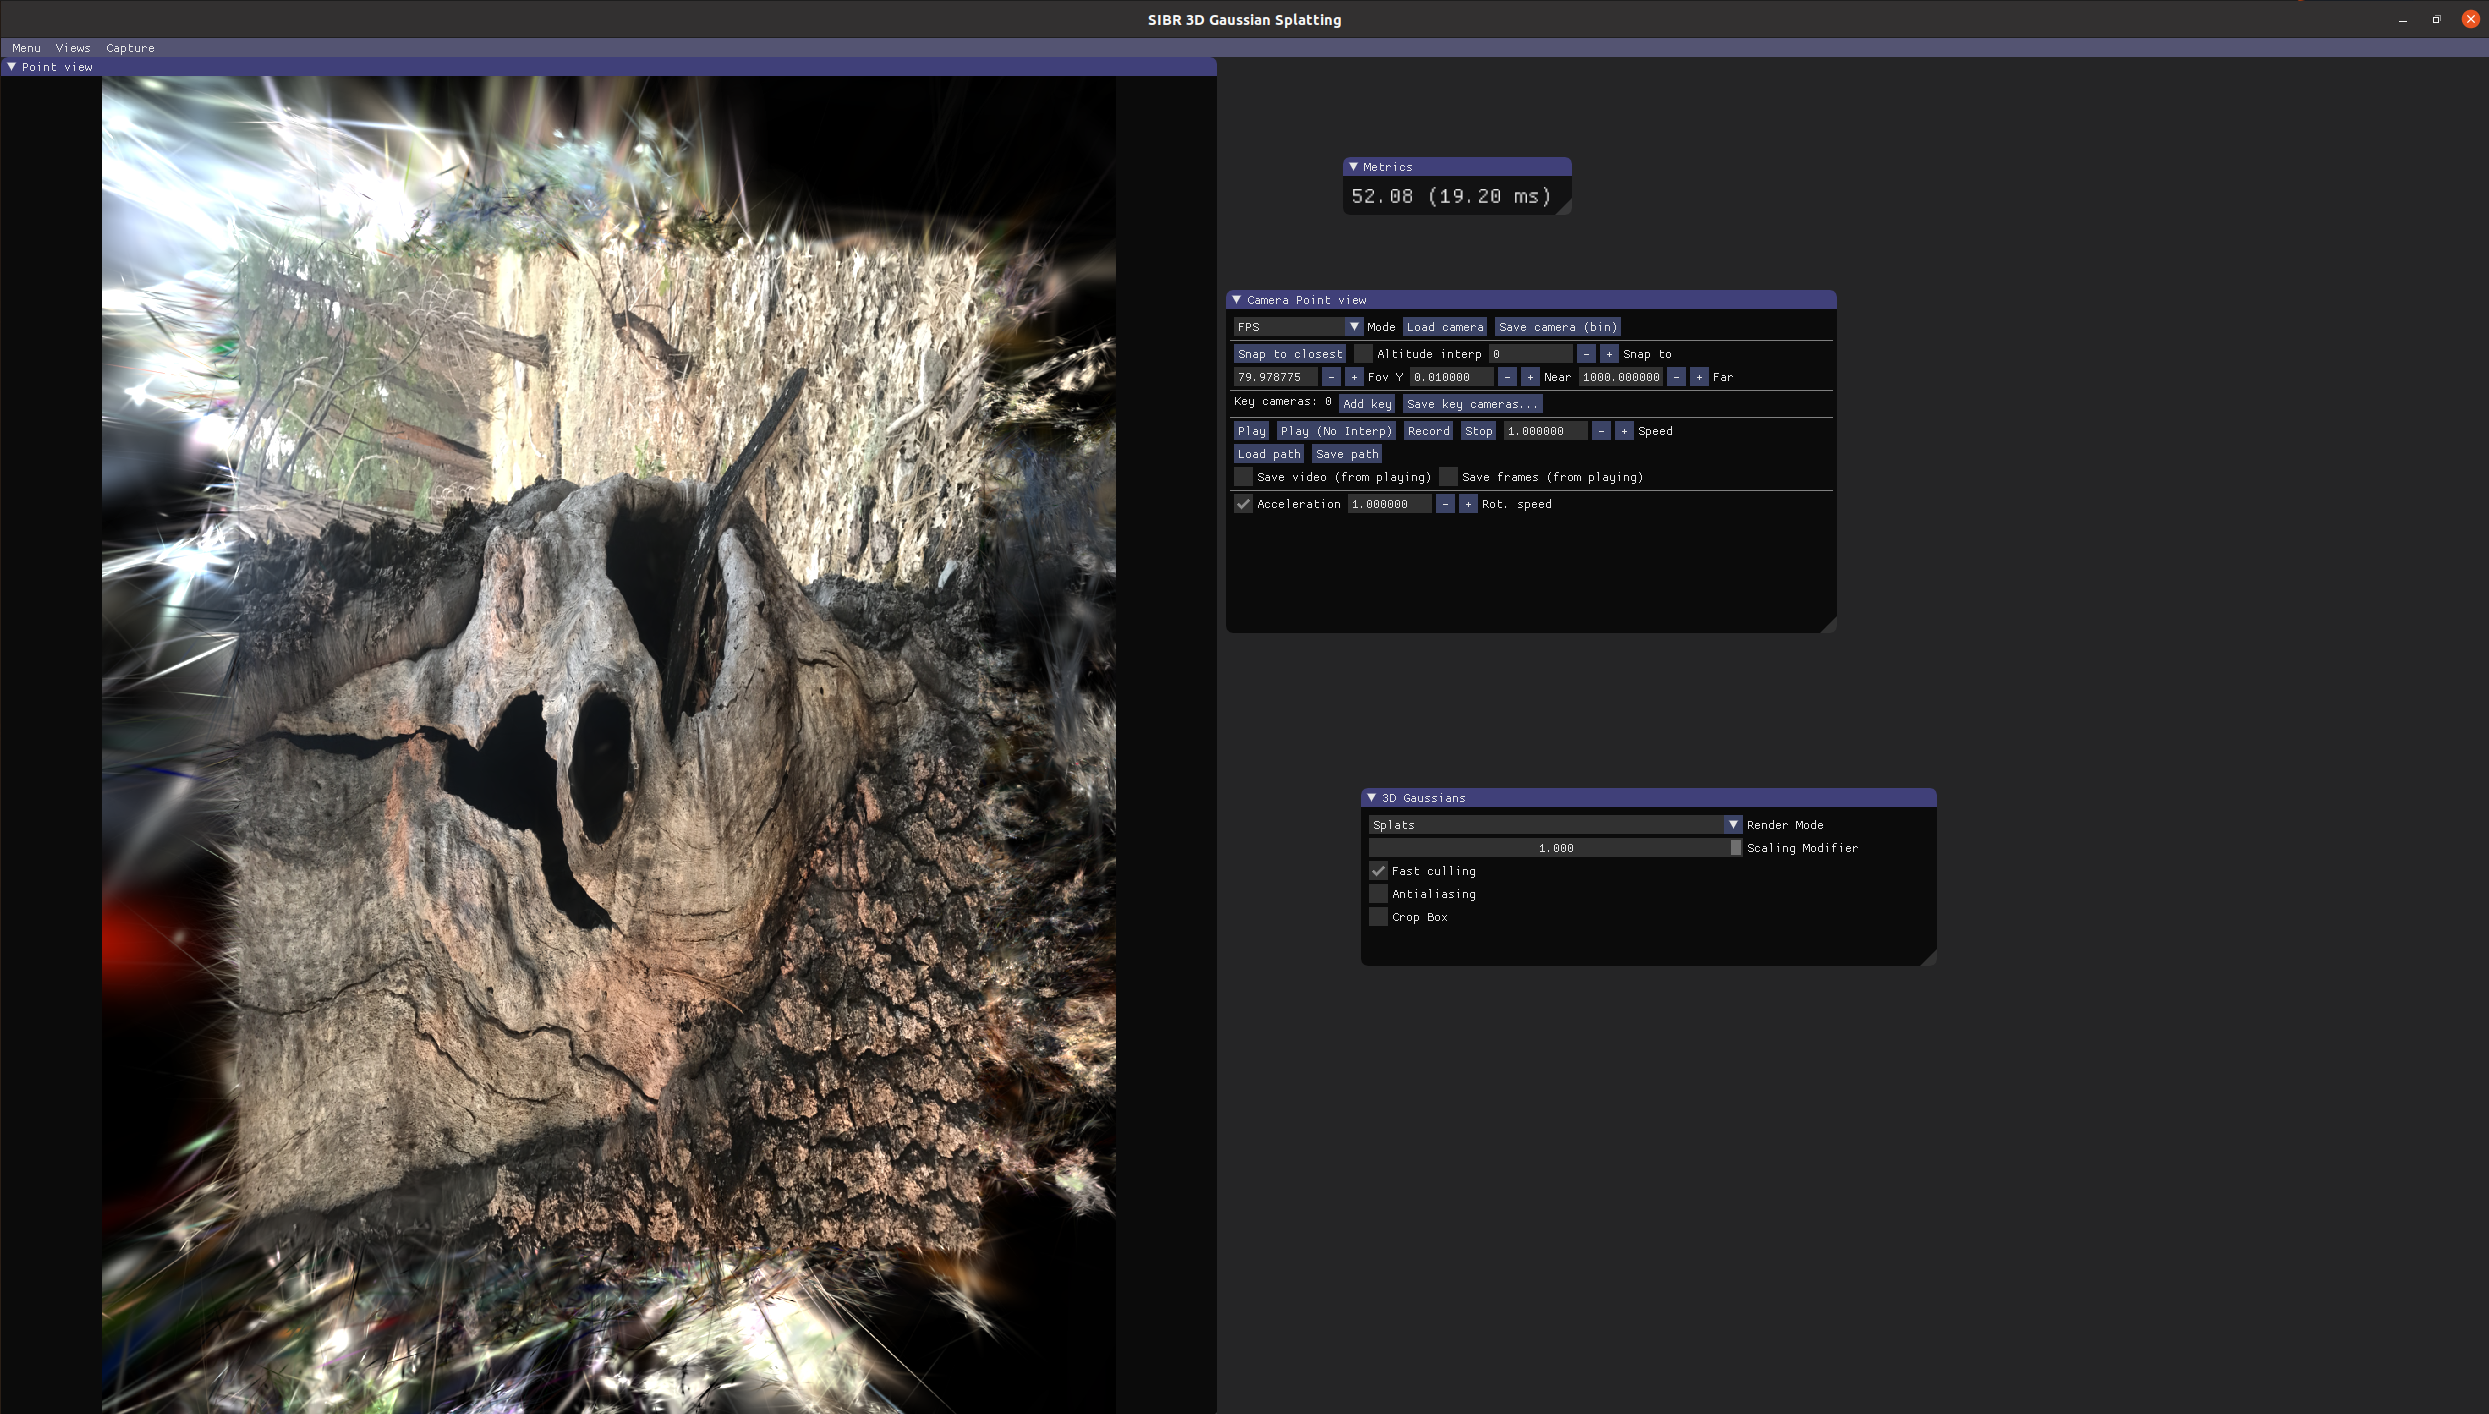Click the plus stepper next to Fov Y

(x=1354, y=377)
